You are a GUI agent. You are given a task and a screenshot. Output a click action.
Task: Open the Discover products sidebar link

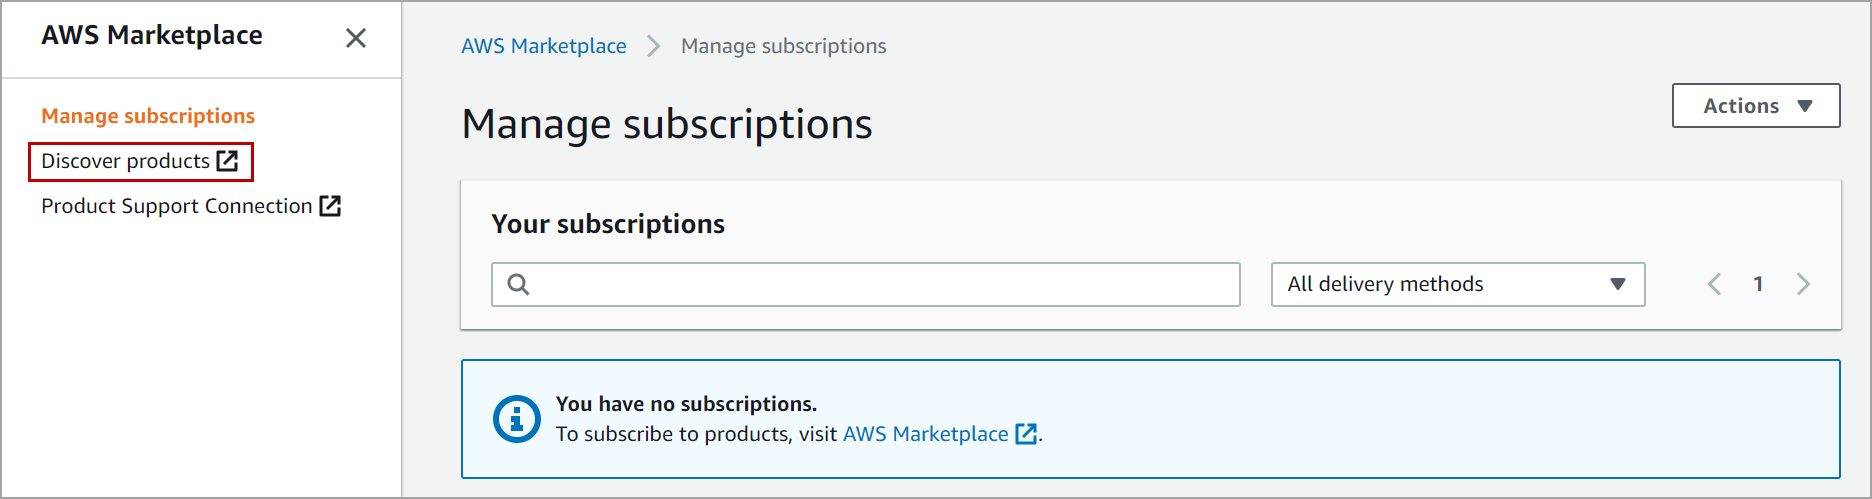pyautogui.click(x=125, y=161)
